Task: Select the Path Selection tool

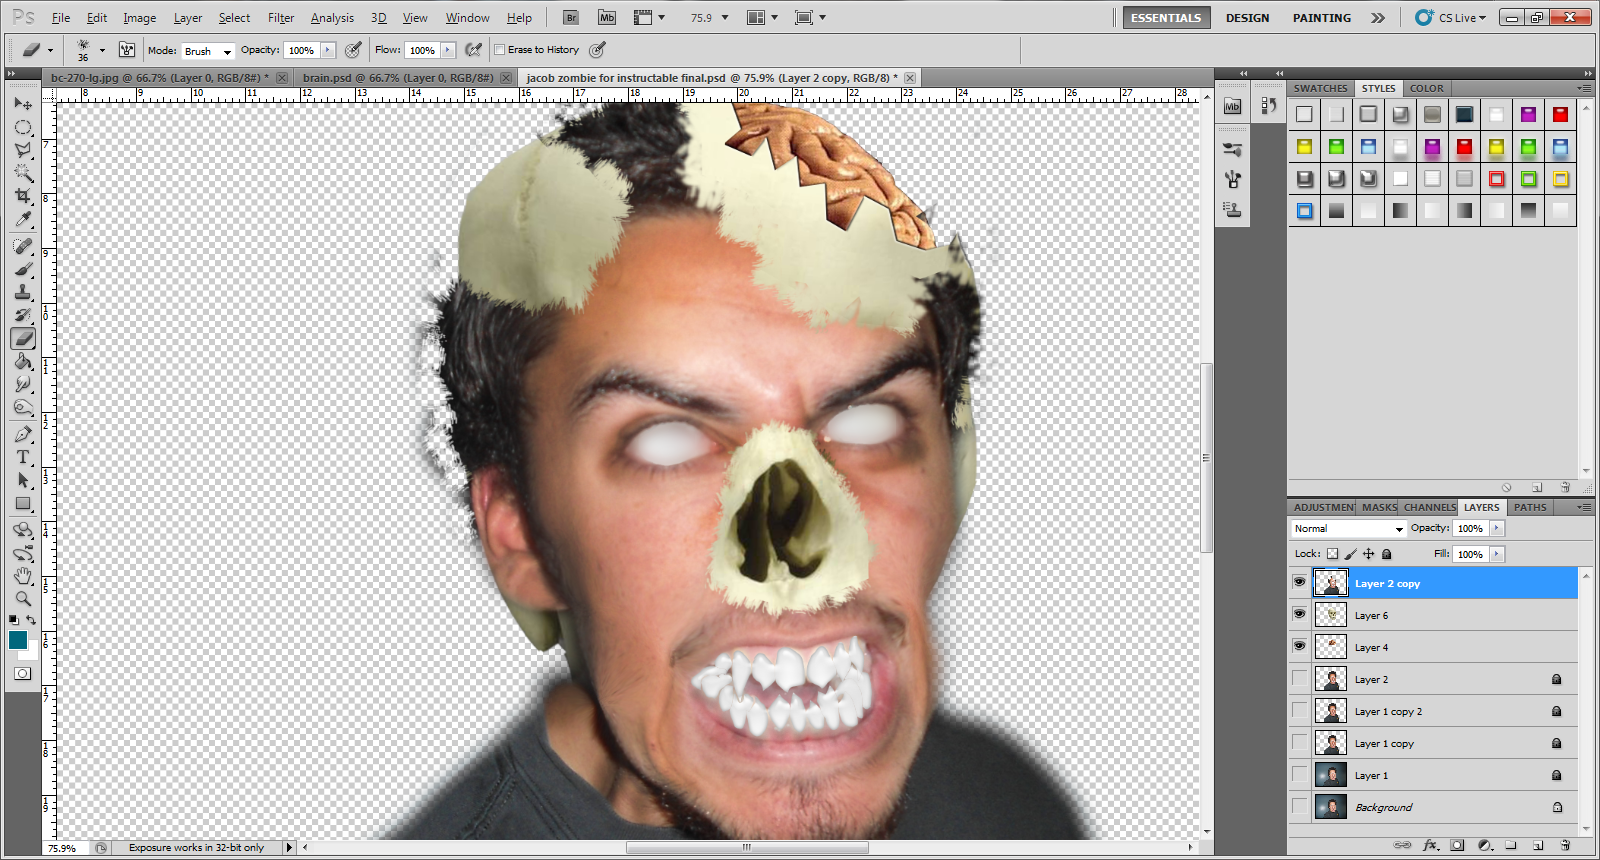Action: [23, 481]
